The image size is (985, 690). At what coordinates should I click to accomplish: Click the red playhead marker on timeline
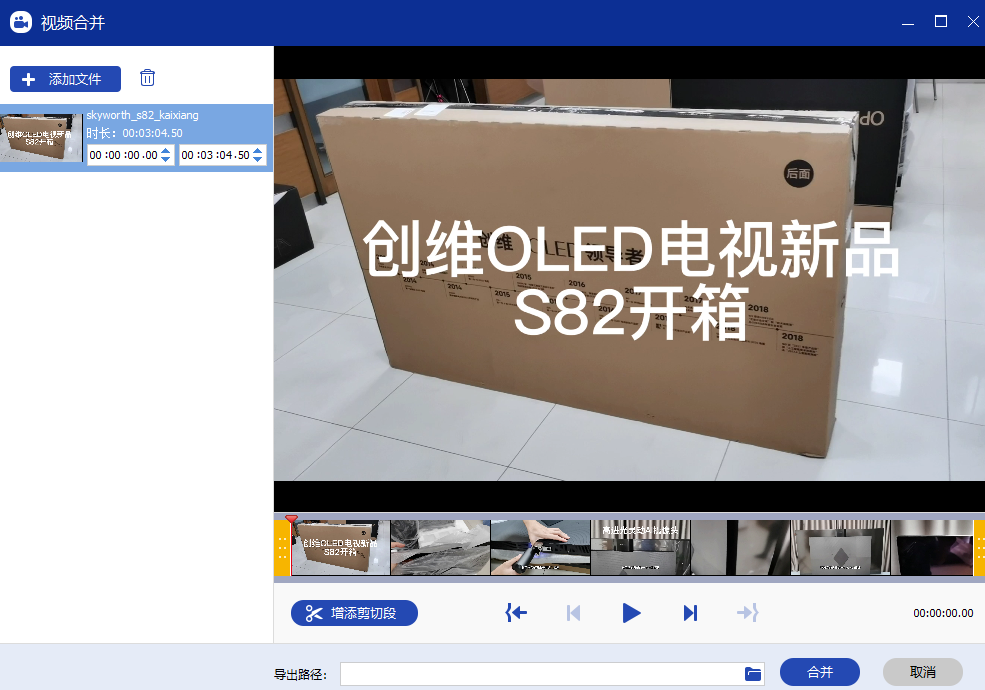pyautogui.click(x=291, y=519)
